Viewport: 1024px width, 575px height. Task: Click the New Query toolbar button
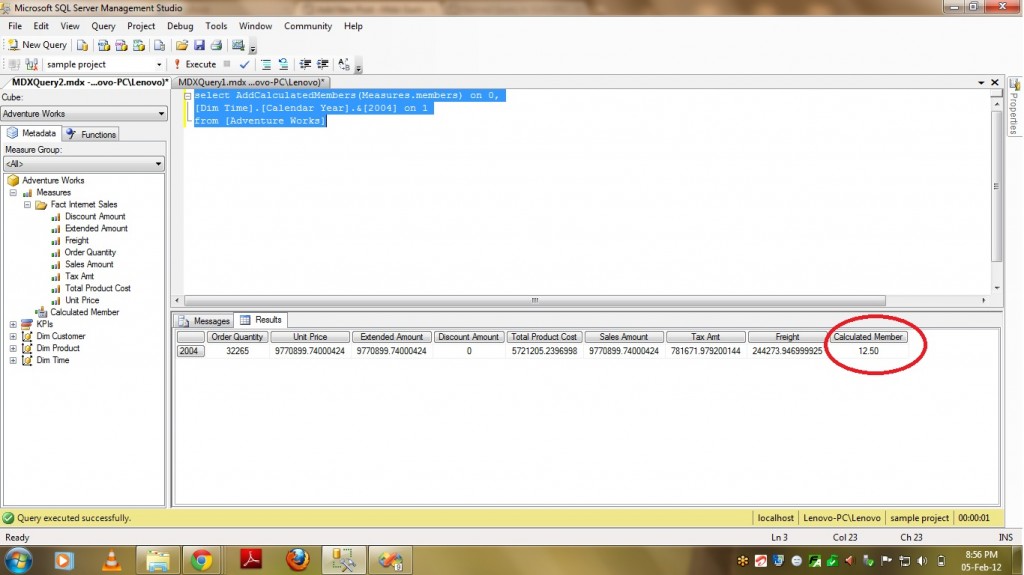(x=37, y=45)
